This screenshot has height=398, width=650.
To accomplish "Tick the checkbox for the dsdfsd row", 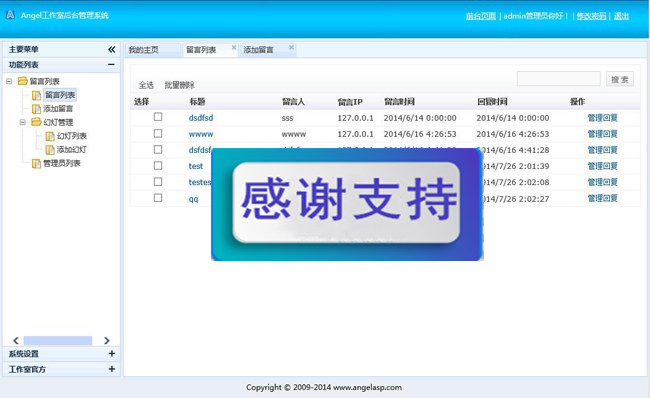I will [x=158, y=117].
